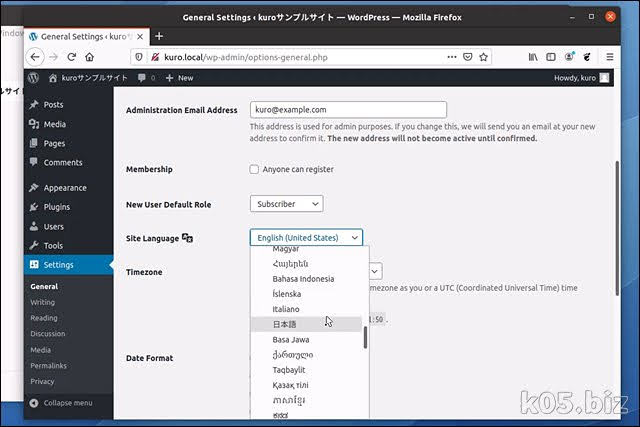This screenshot has width=640, height=427.
Task: Open page actions three-dots menu
Action: (452, 57)
